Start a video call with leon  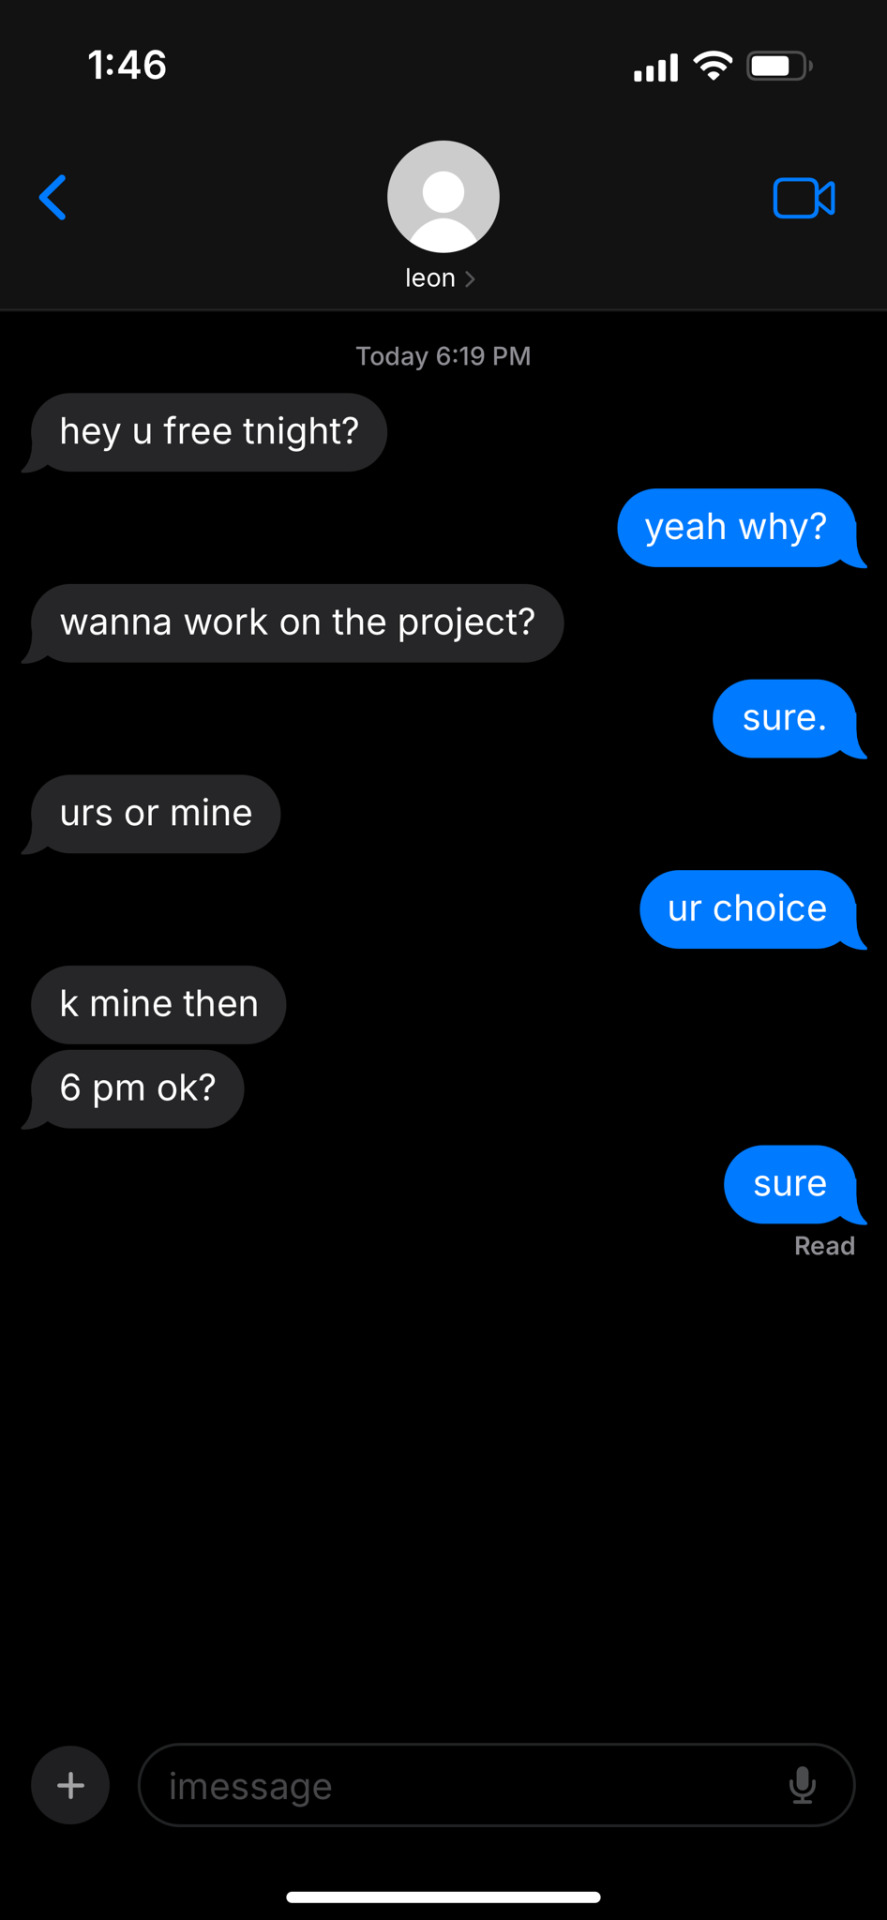click(x=804, y=198)
